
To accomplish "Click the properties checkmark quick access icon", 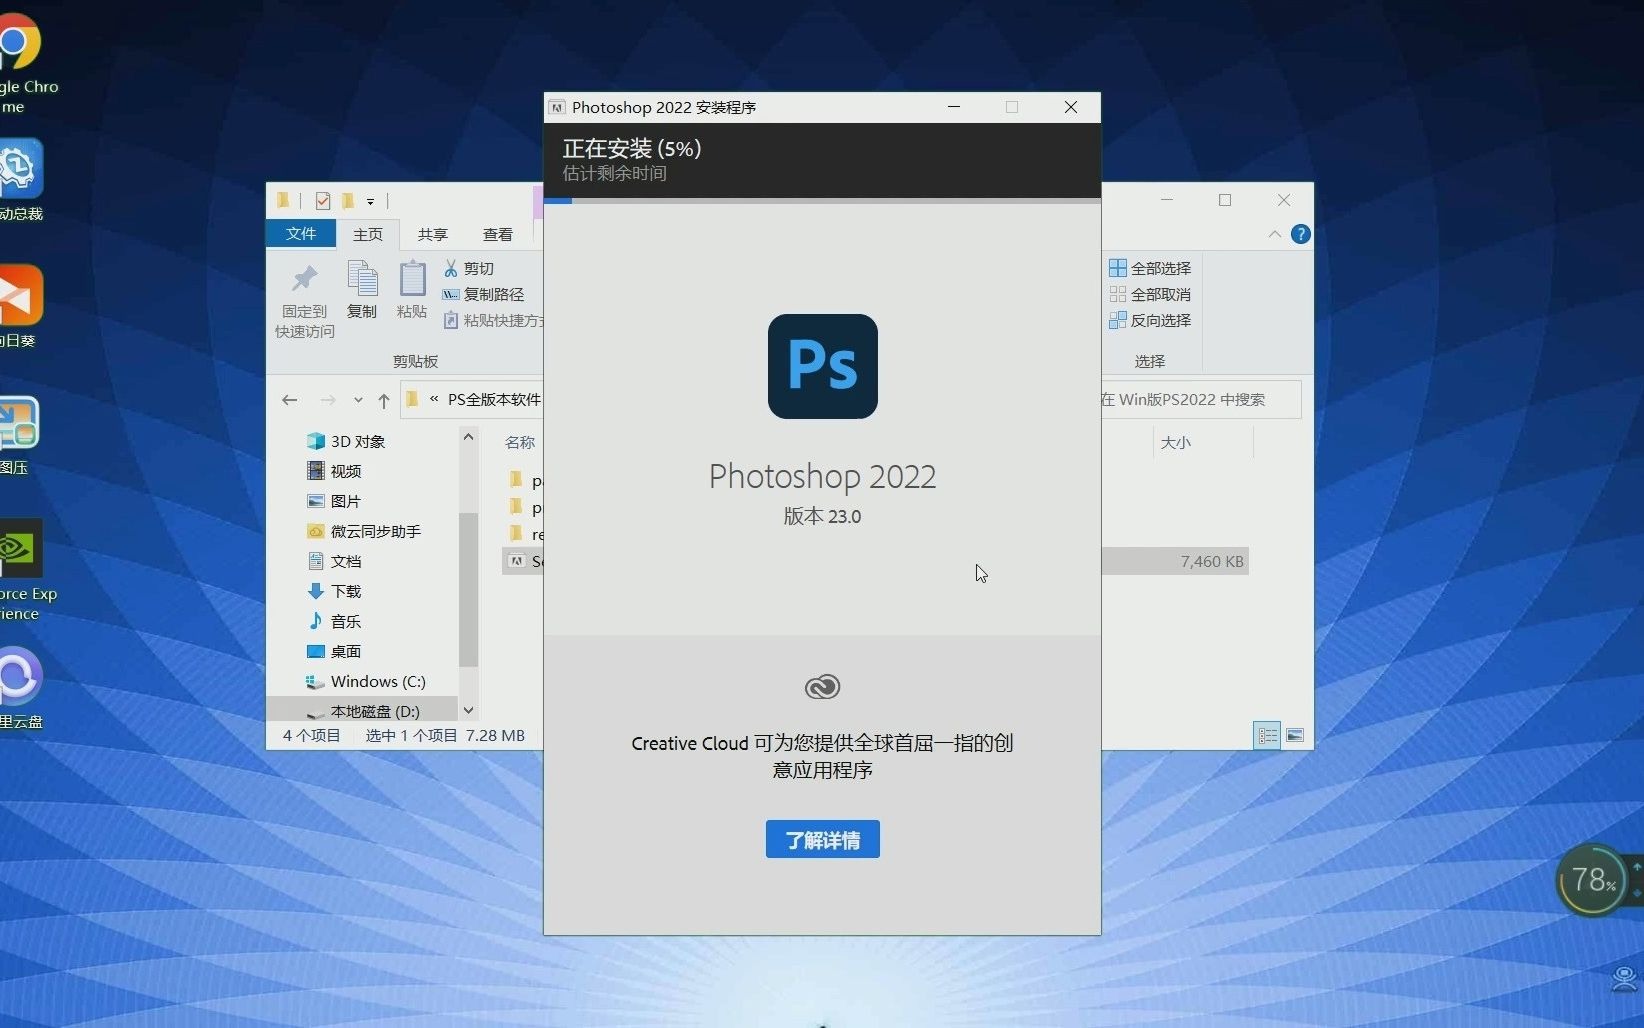I will 323,201.
